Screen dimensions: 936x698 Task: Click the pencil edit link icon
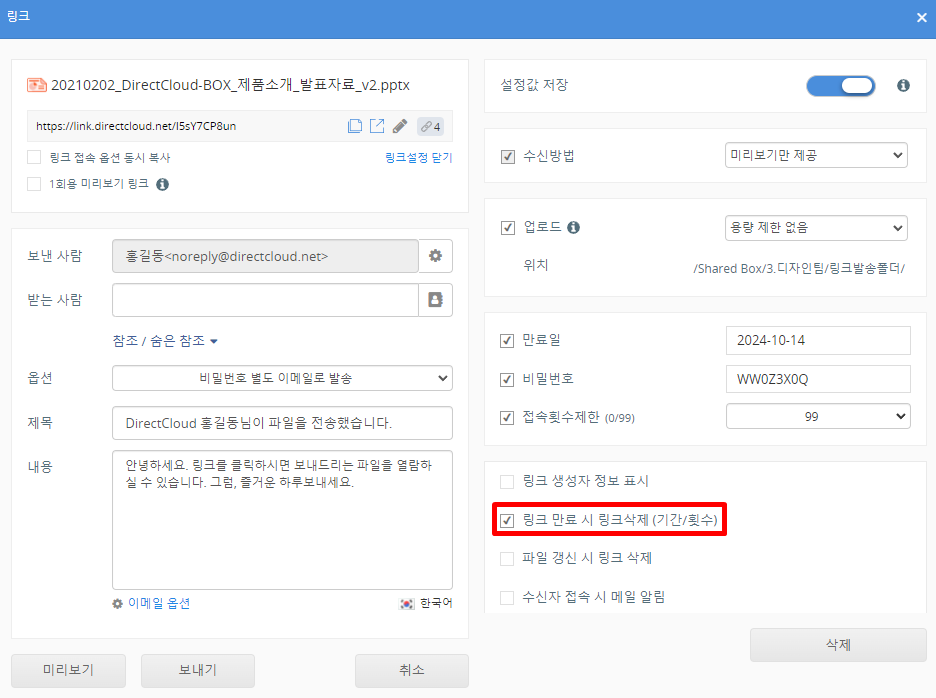(x=400, y=126)
